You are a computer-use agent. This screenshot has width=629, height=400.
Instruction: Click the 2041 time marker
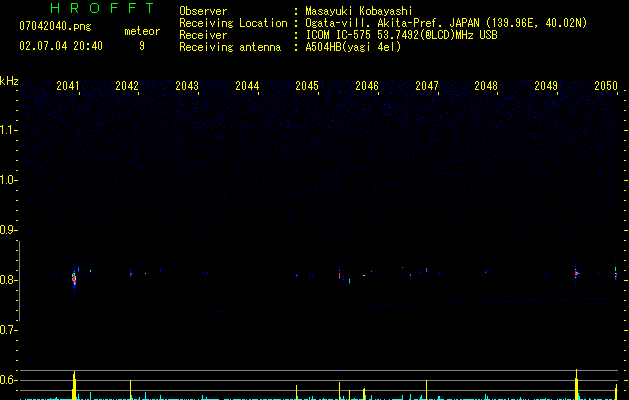(67, 86)
